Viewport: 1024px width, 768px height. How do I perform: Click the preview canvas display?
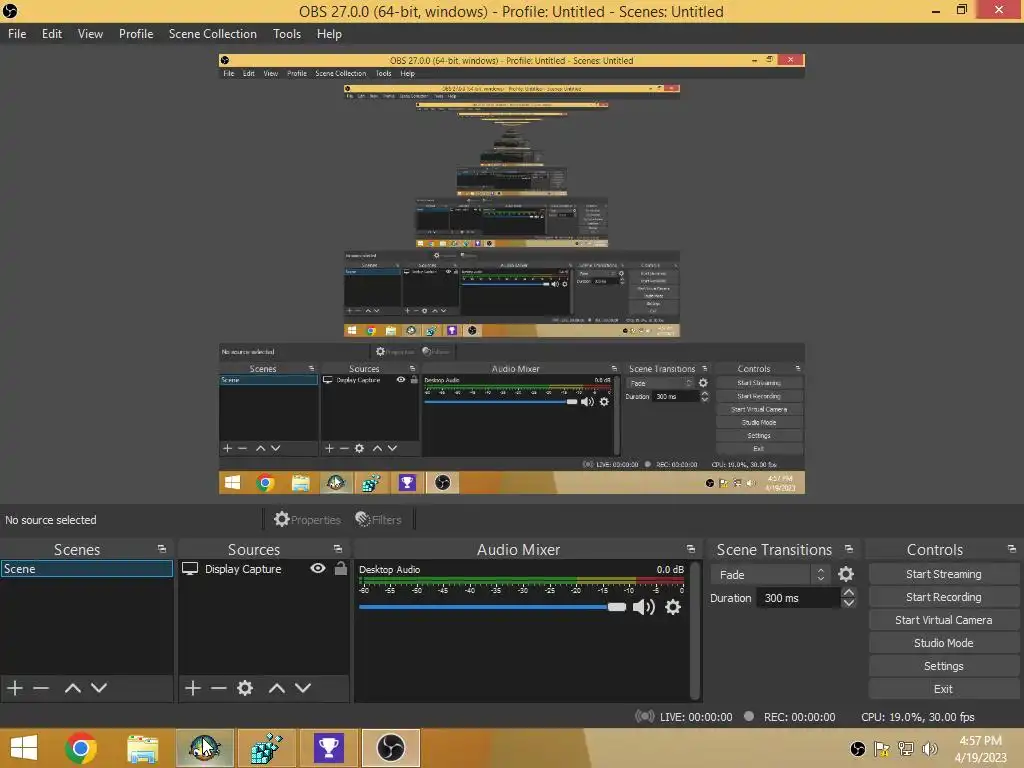pyautogui.click(x=511, y=274)
